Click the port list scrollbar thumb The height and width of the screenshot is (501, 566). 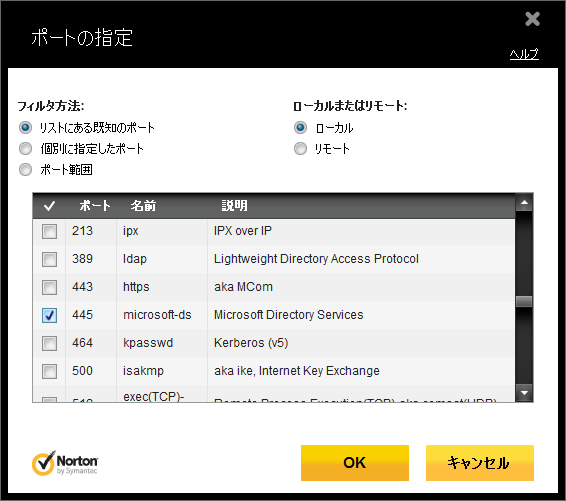click(524, 301)
